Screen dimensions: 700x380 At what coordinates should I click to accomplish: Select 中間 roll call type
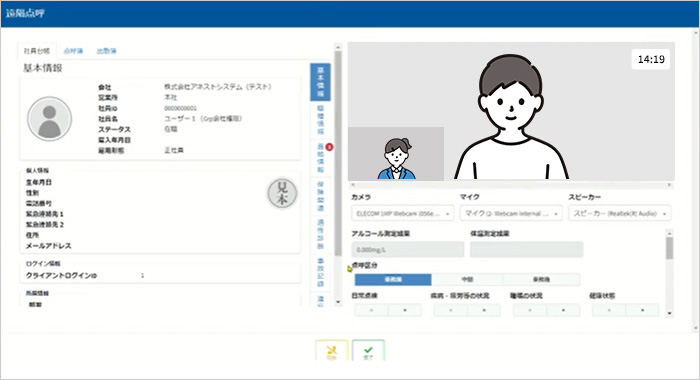click(467, 280)
